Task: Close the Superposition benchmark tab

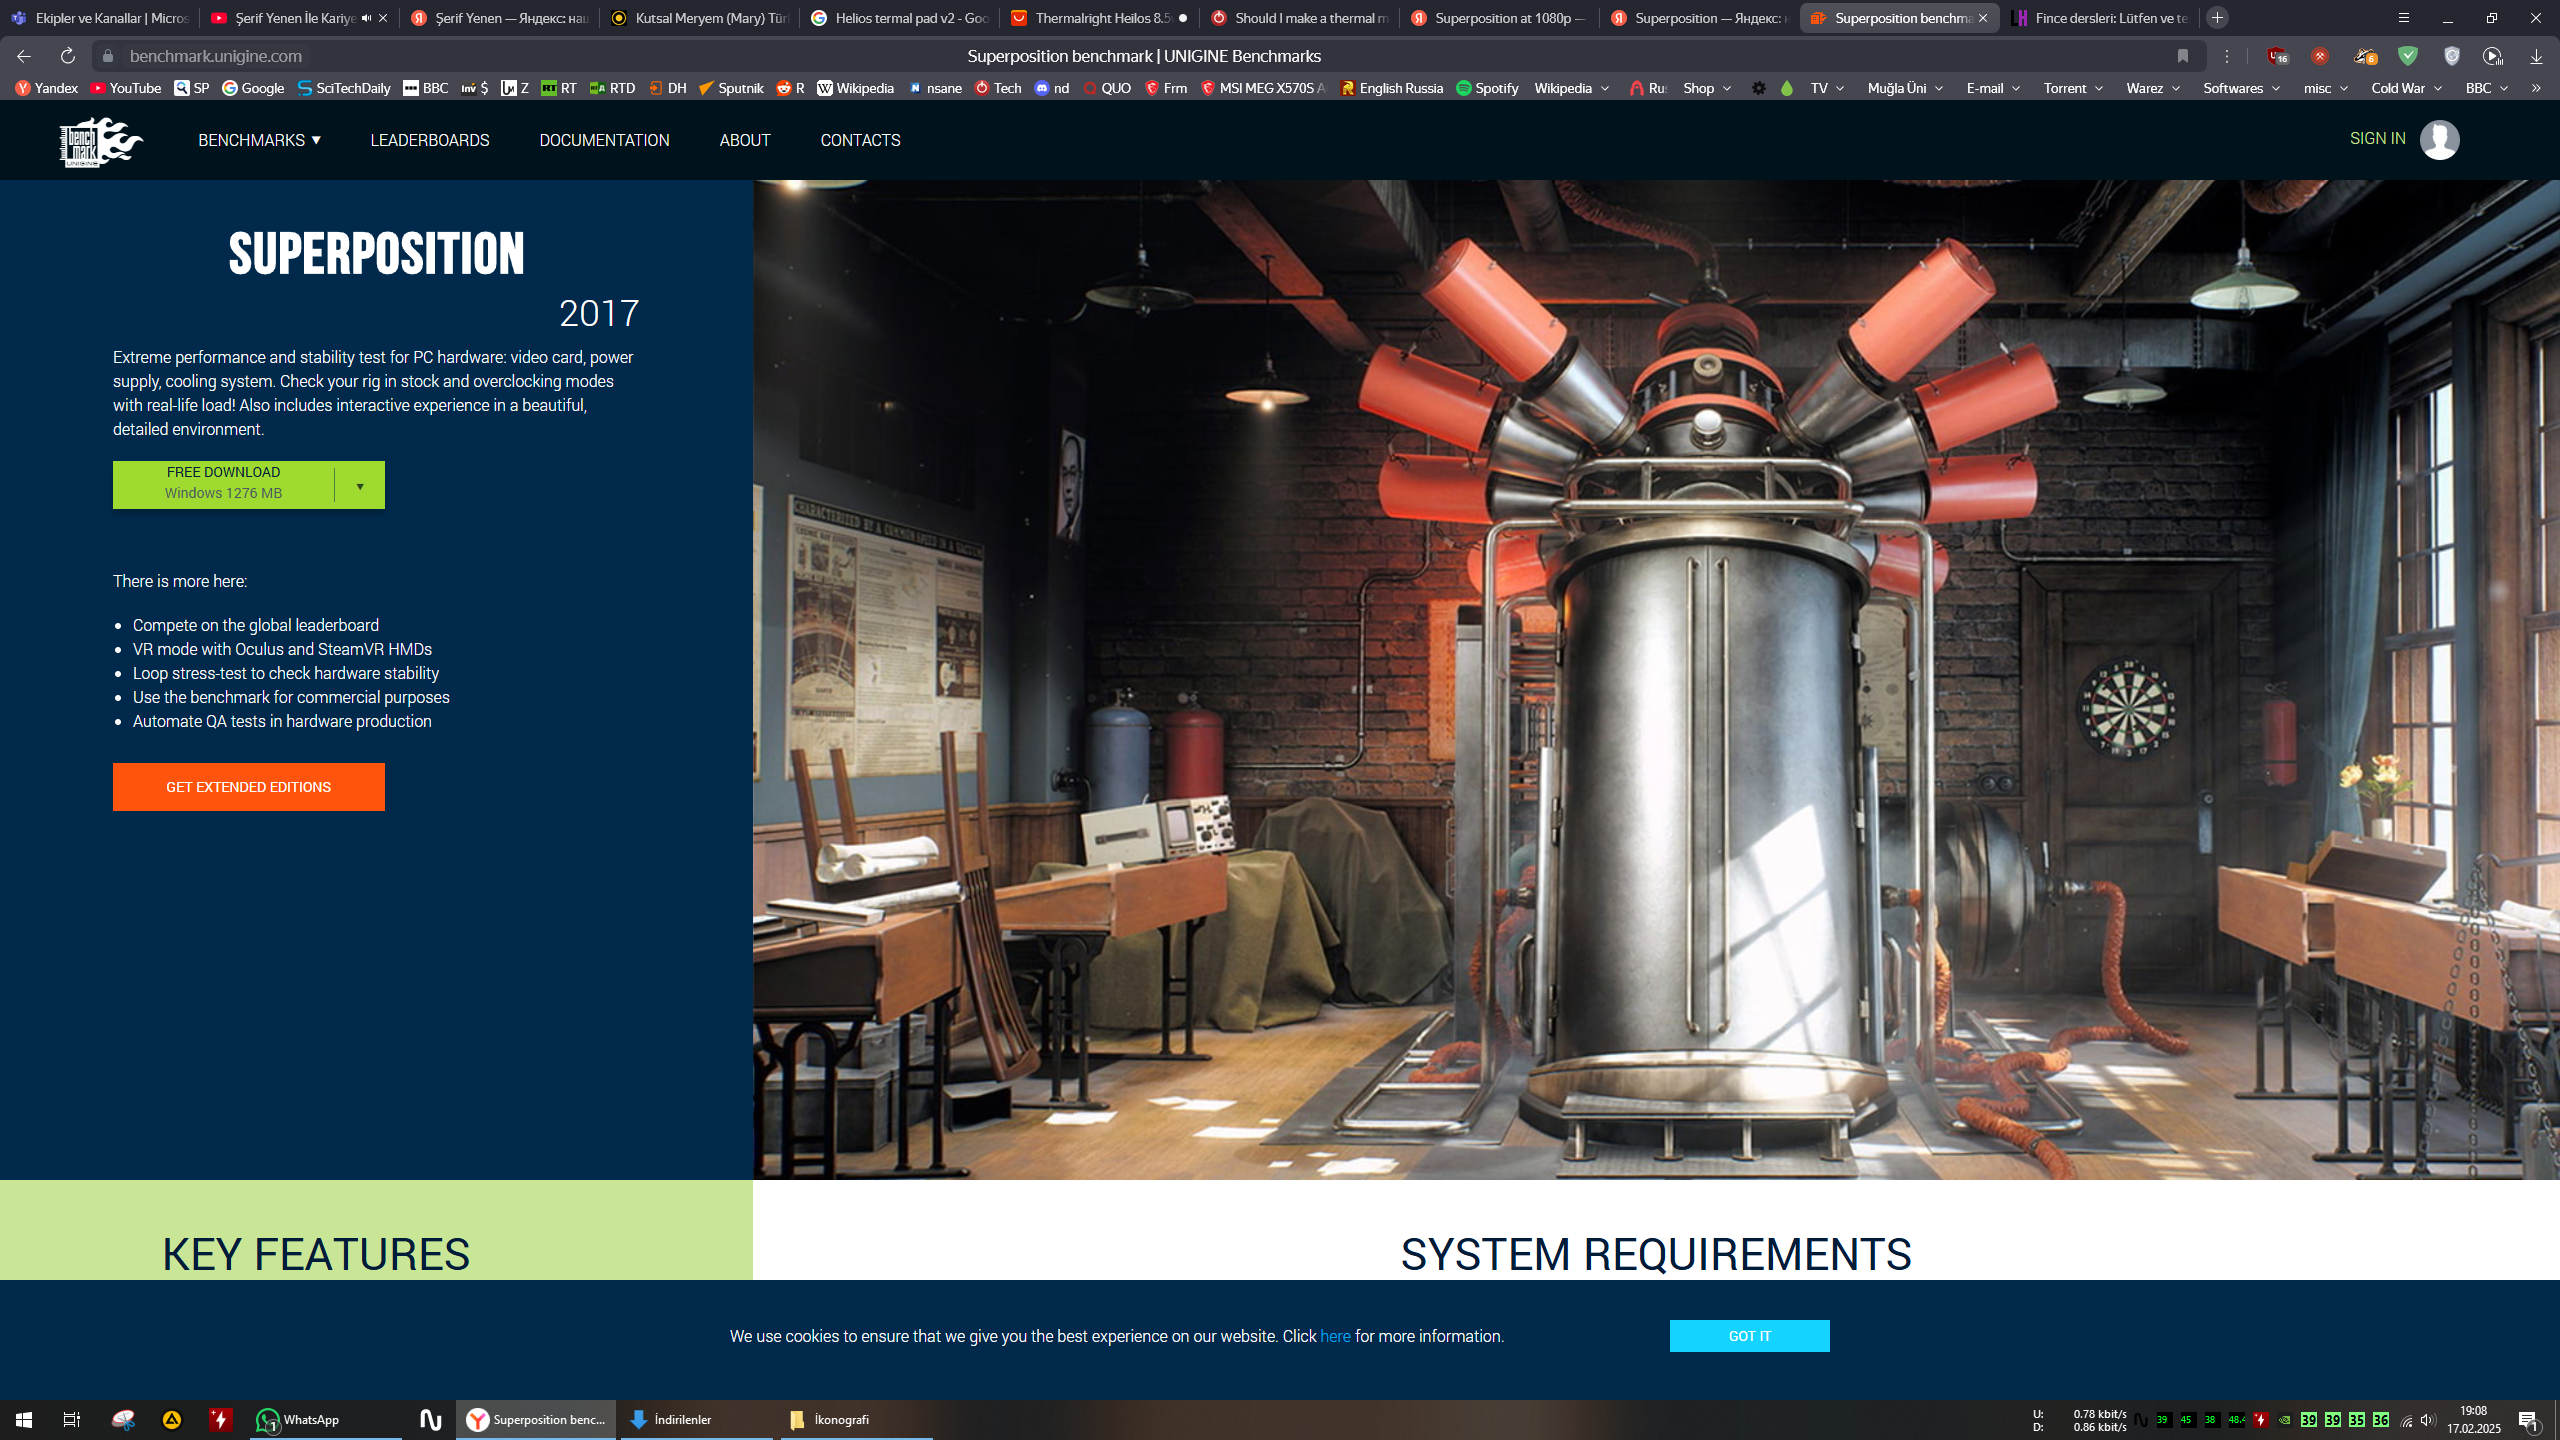Action: pos(1983,18)
